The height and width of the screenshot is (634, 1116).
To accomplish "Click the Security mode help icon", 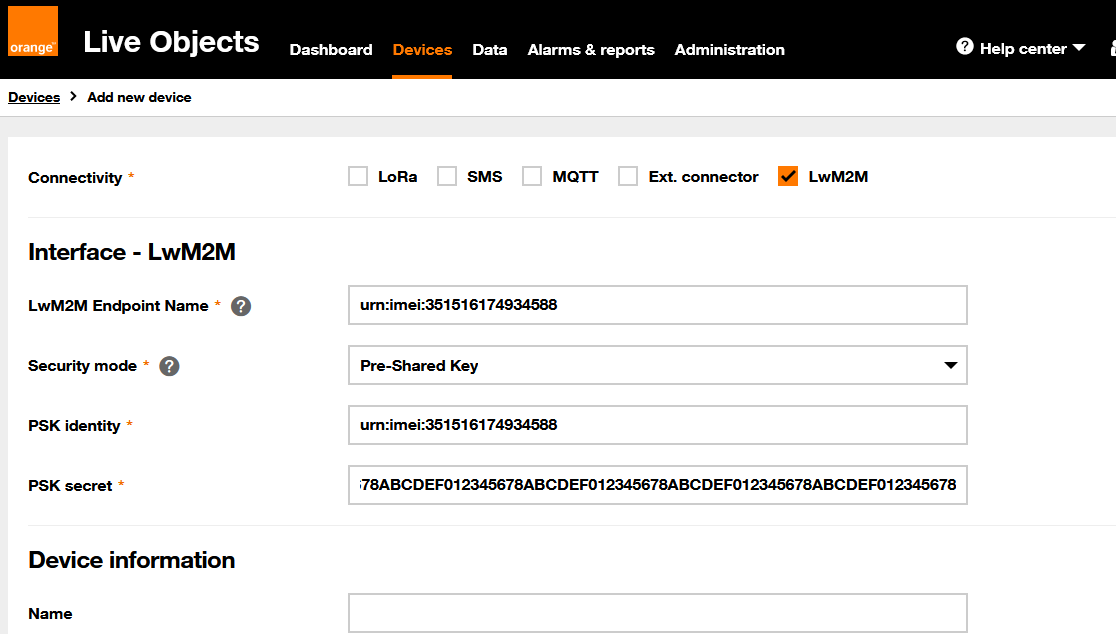I will pyautogui.click(x=170, y=366).
